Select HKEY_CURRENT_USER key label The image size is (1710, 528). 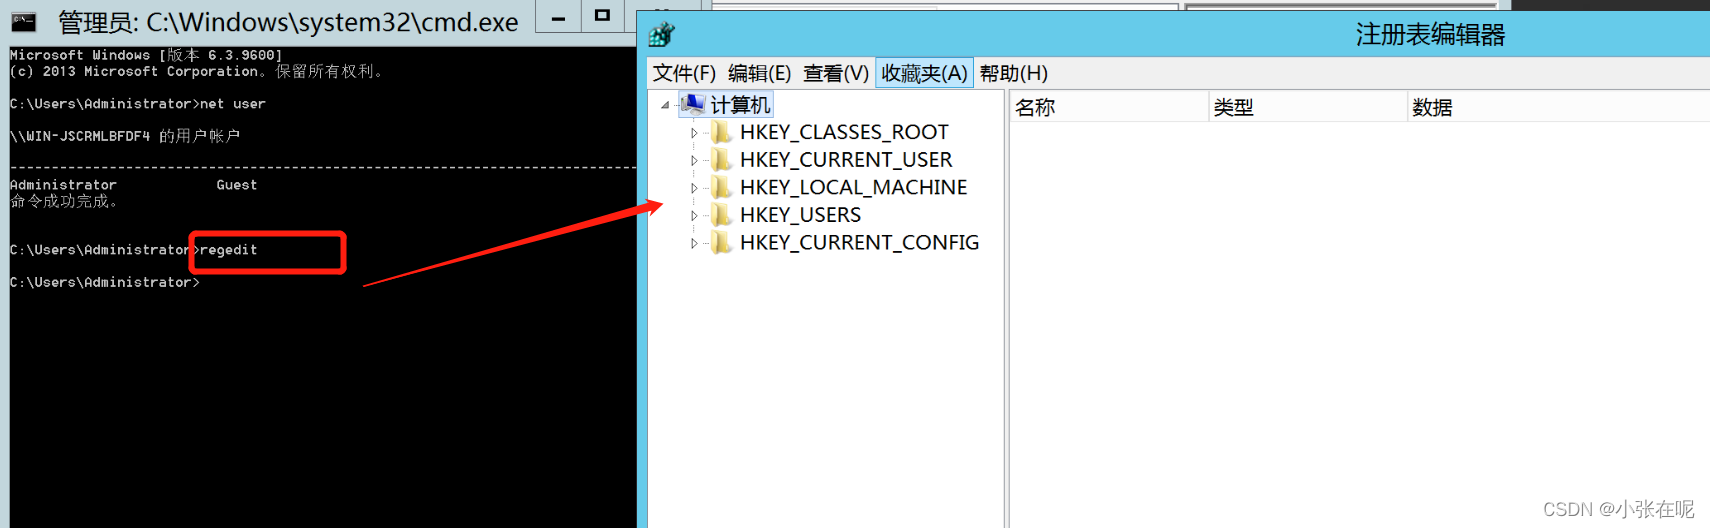tap(846, 160)
